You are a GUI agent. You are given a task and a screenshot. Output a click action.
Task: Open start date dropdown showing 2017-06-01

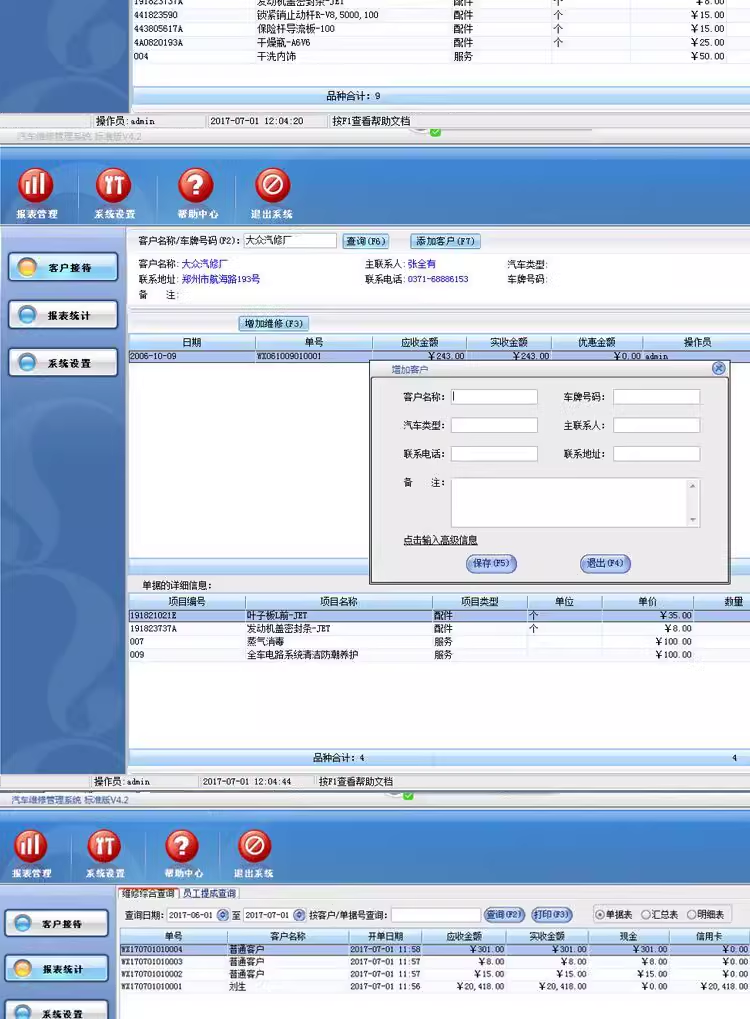(223, 915)
